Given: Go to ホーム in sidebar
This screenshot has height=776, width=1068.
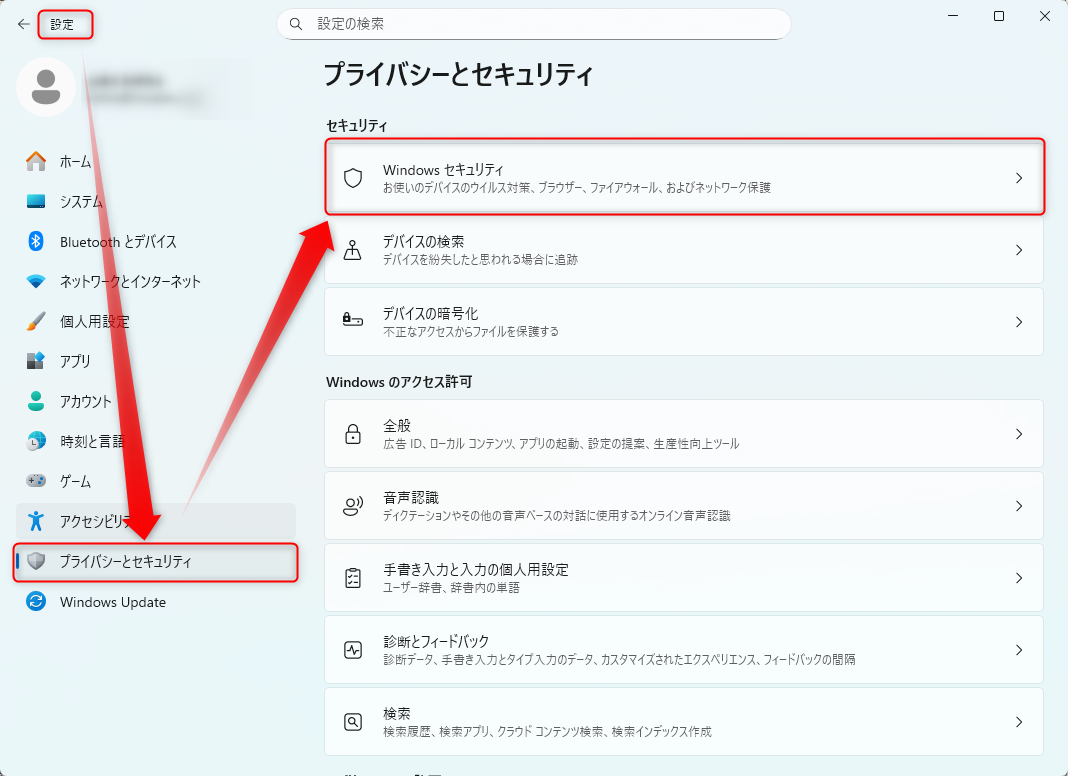Looking at the screenshot, I should 155,161.
